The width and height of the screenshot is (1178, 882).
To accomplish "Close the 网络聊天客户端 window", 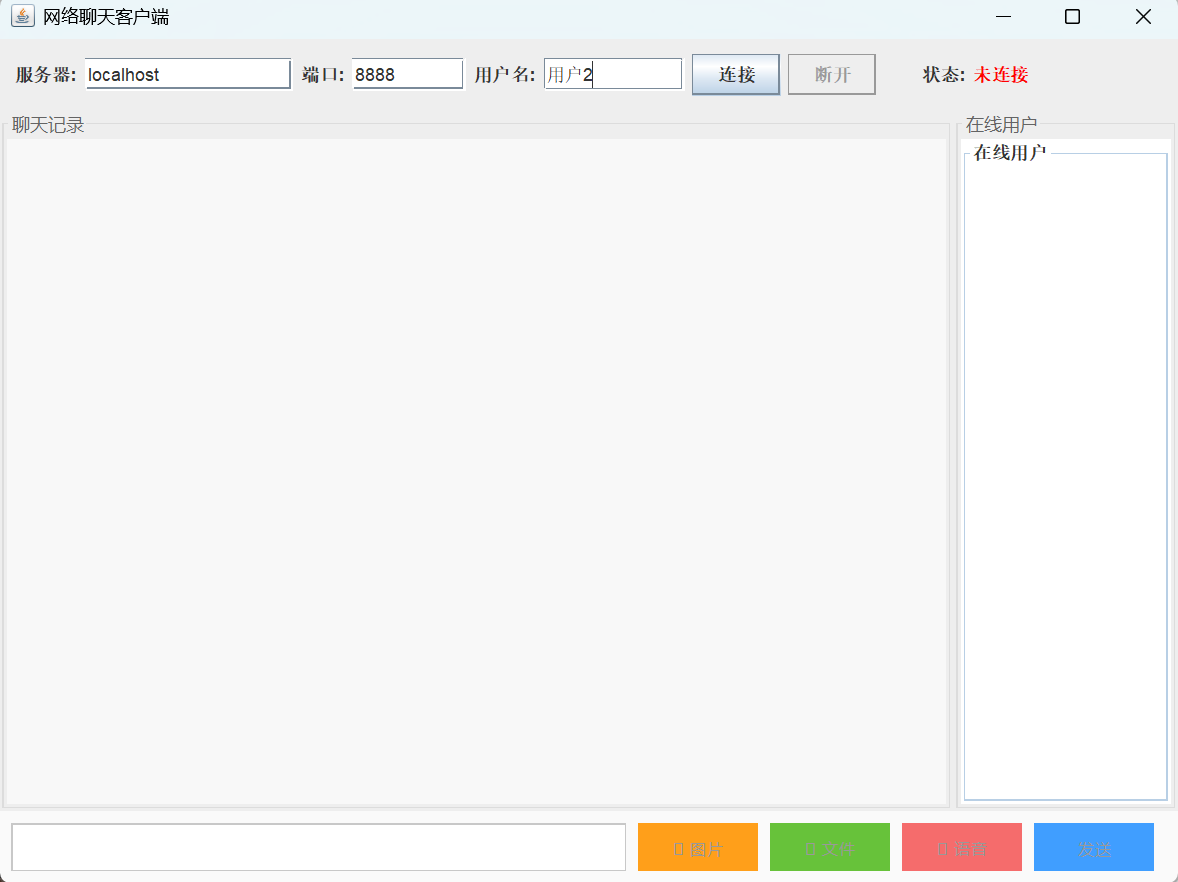I will point(1143,17).
